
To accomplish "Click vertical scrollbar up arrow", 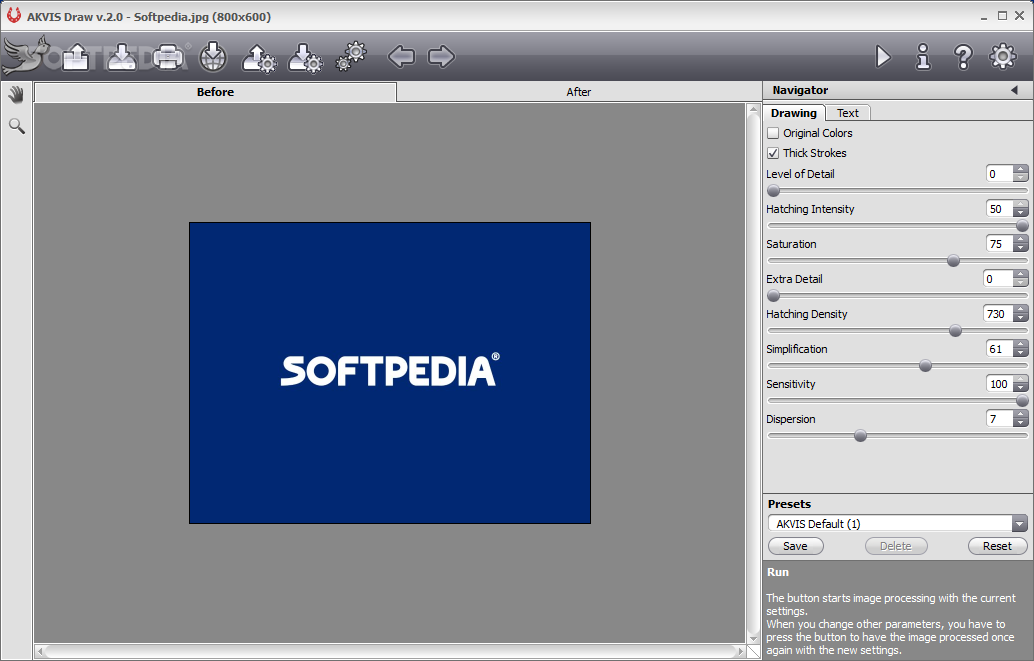I will point(754,110).
